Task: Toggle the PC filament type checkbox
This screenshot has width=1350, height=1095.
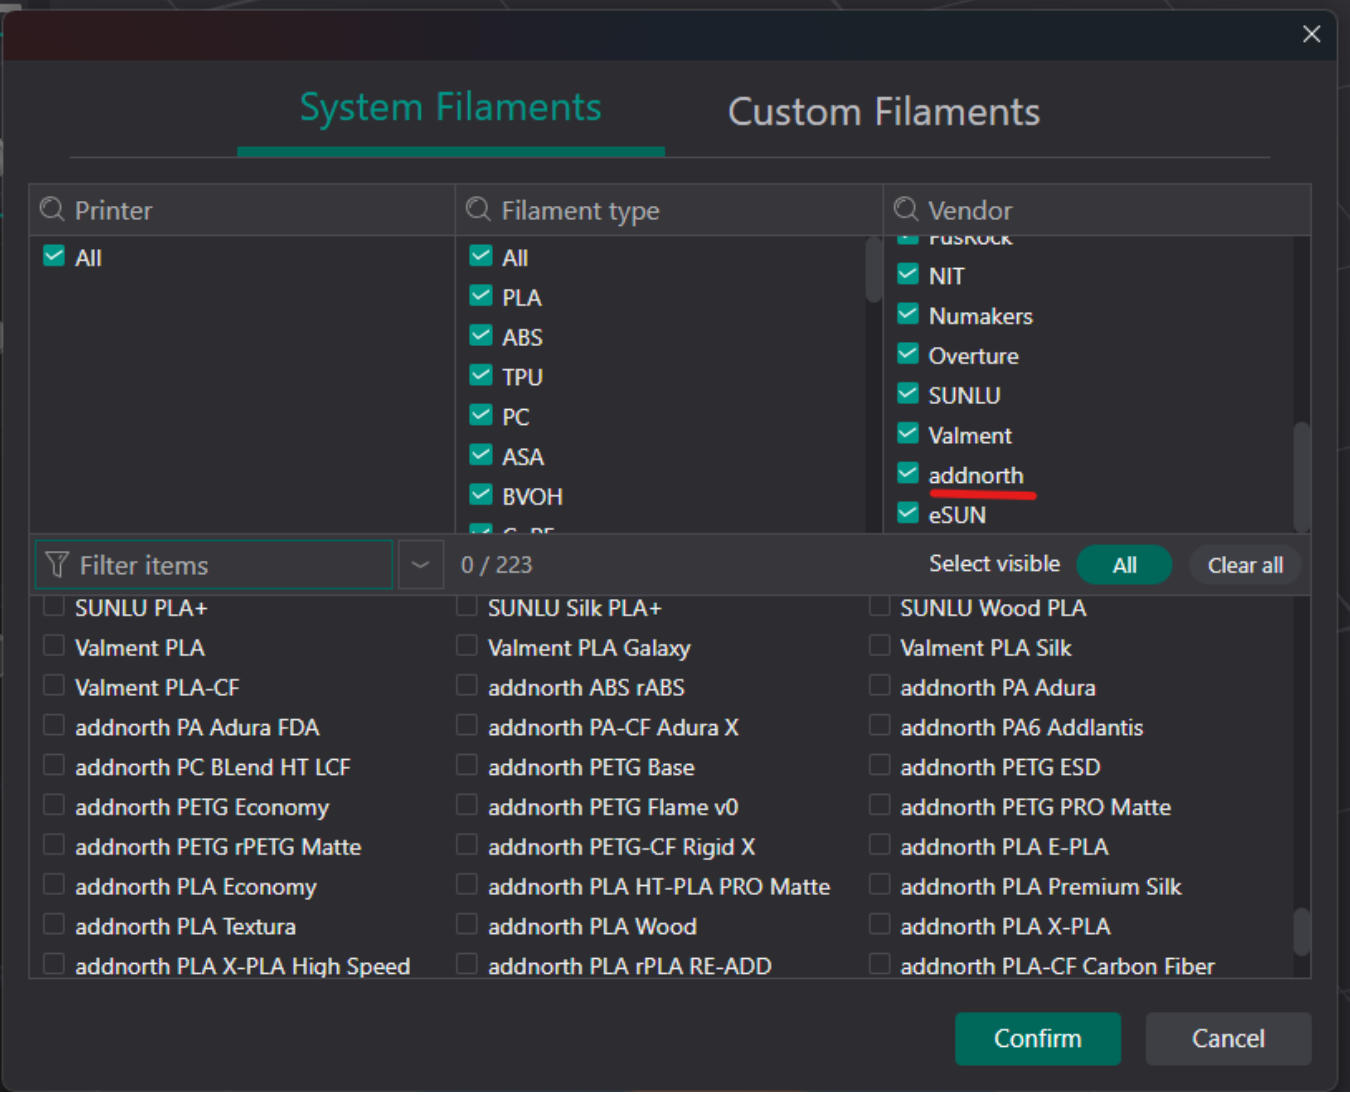Action: click(x=481, y=415)
